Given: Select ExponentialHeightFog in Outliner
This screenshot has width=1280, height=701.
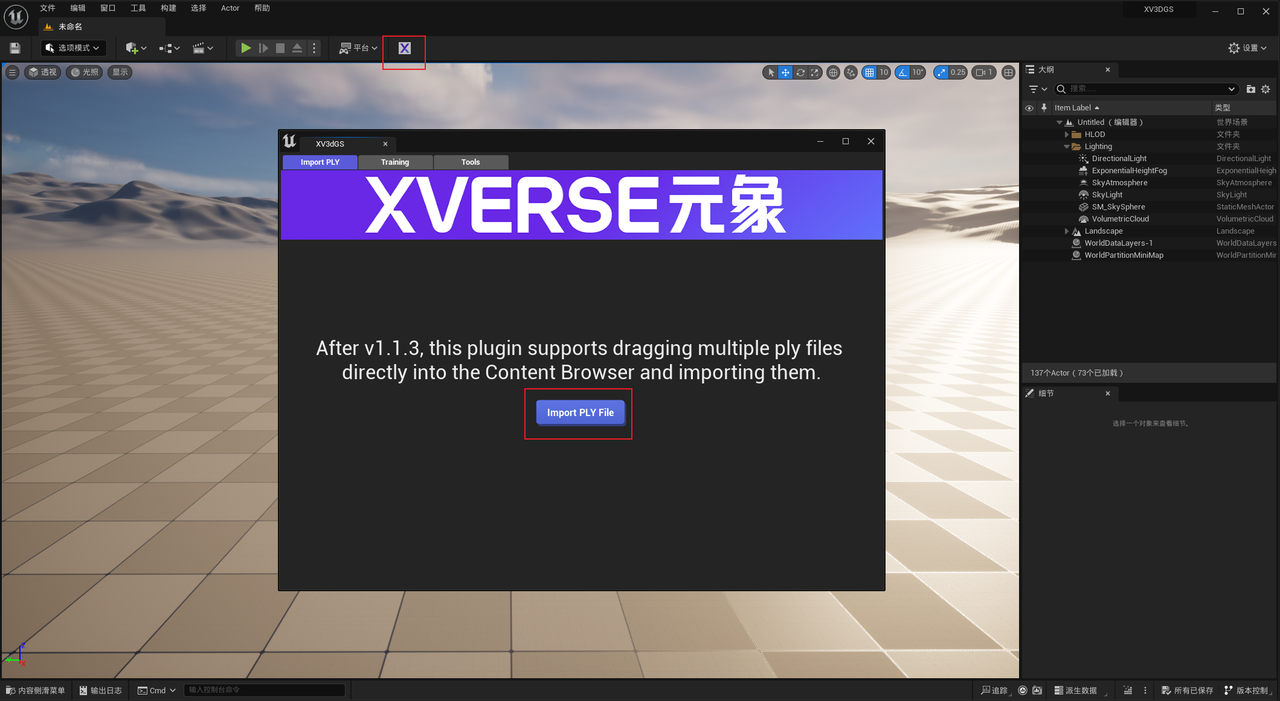Looking at the screenshot, I should coord(1129,170).
